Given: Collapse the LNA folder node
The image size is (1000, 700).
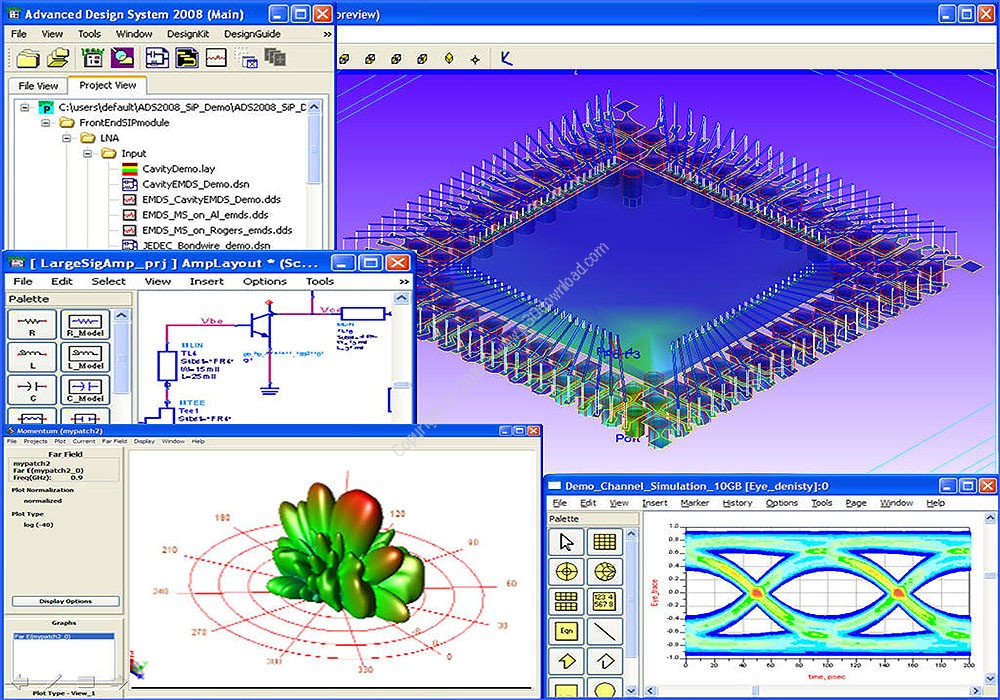Looking at the screenshot, I should tap(67, 138).
